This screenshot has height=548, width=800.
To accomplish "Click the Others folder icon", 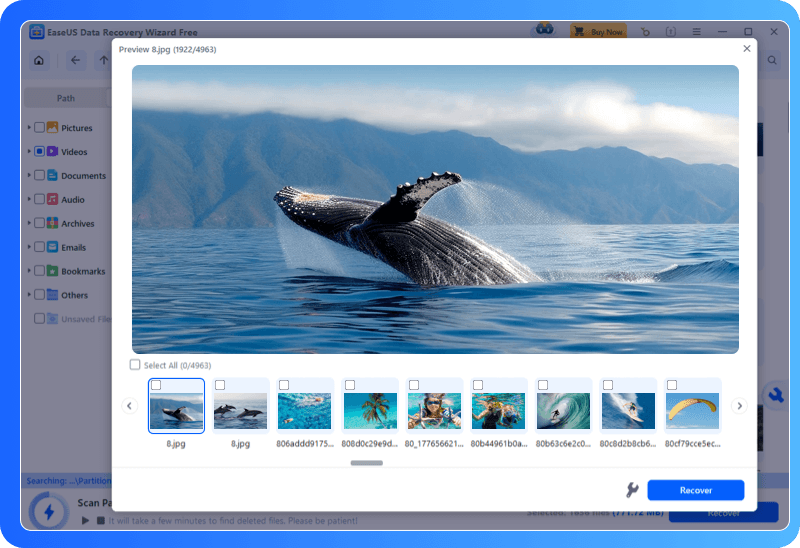I will pyautogui.click(x=52, y=295).
